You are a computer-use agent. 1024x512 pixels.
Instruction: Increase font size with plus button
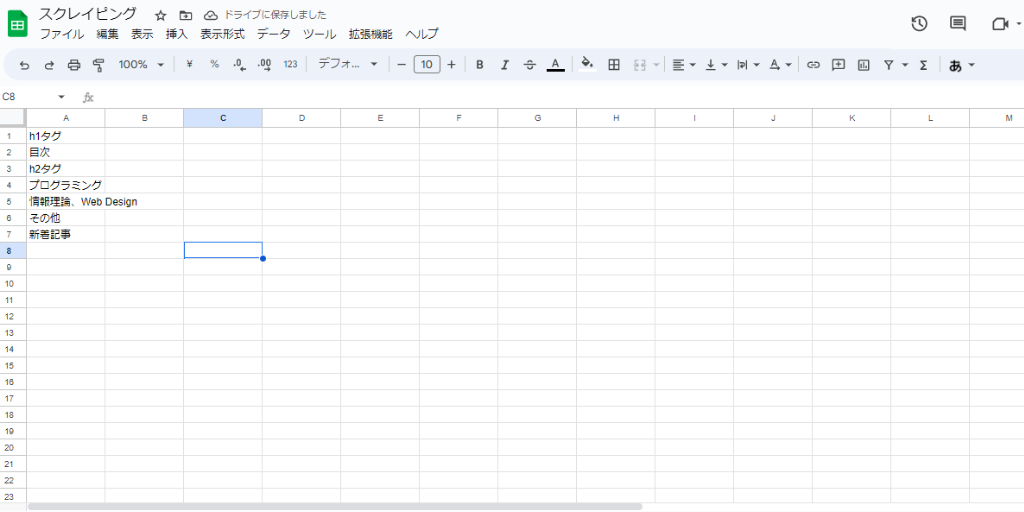[451, 65]
